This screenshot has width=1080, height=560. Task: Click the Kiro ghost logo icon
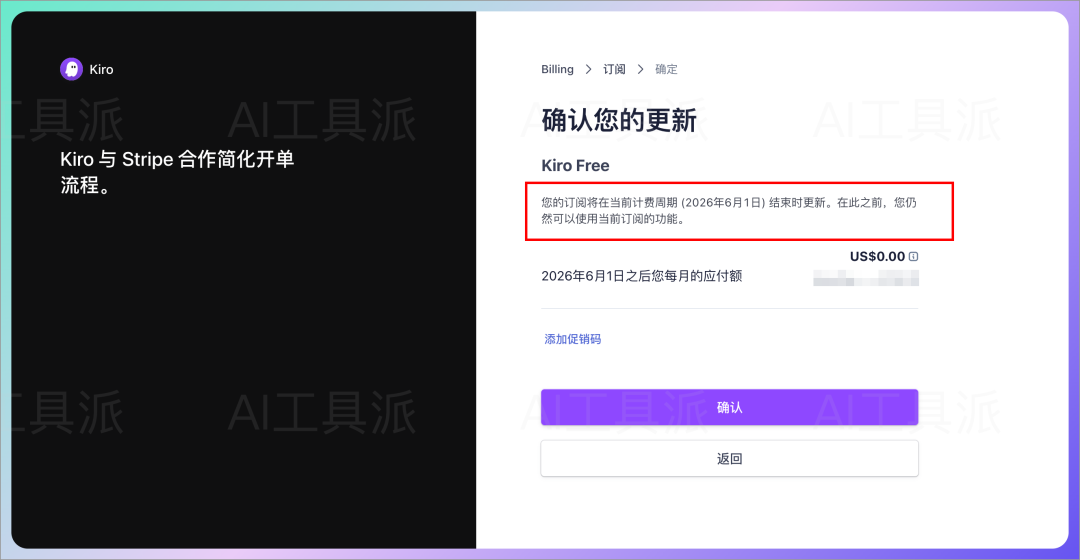(x=72, y=69)
